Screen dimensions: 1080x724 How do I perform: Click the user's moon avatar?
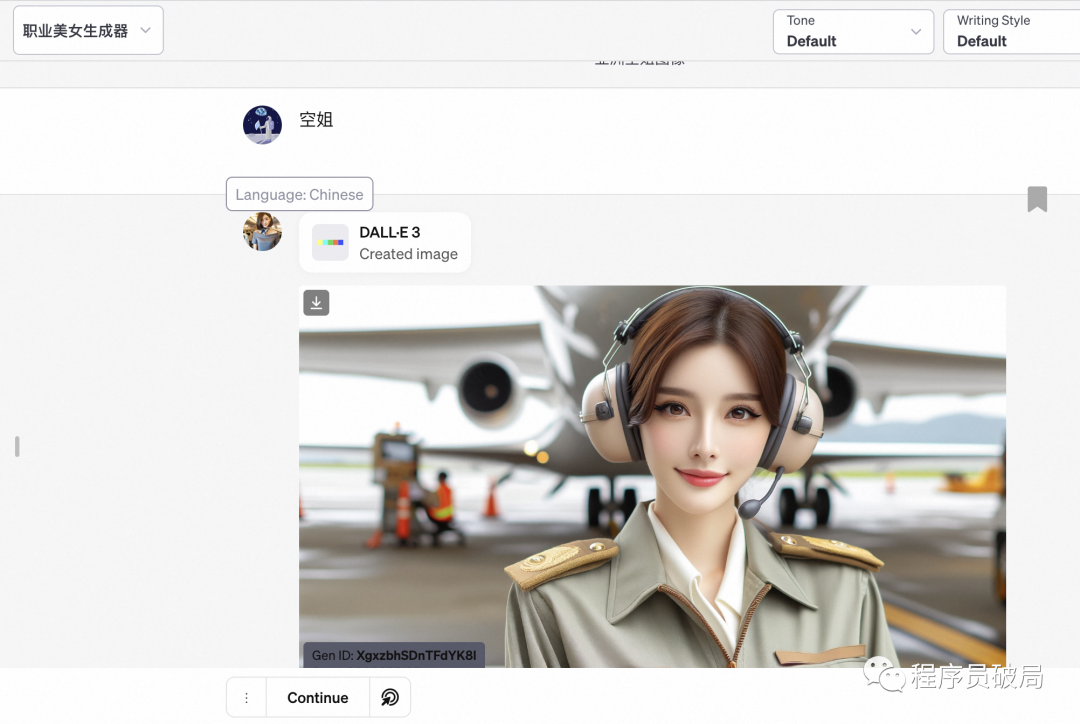click(x=262, y=125)
